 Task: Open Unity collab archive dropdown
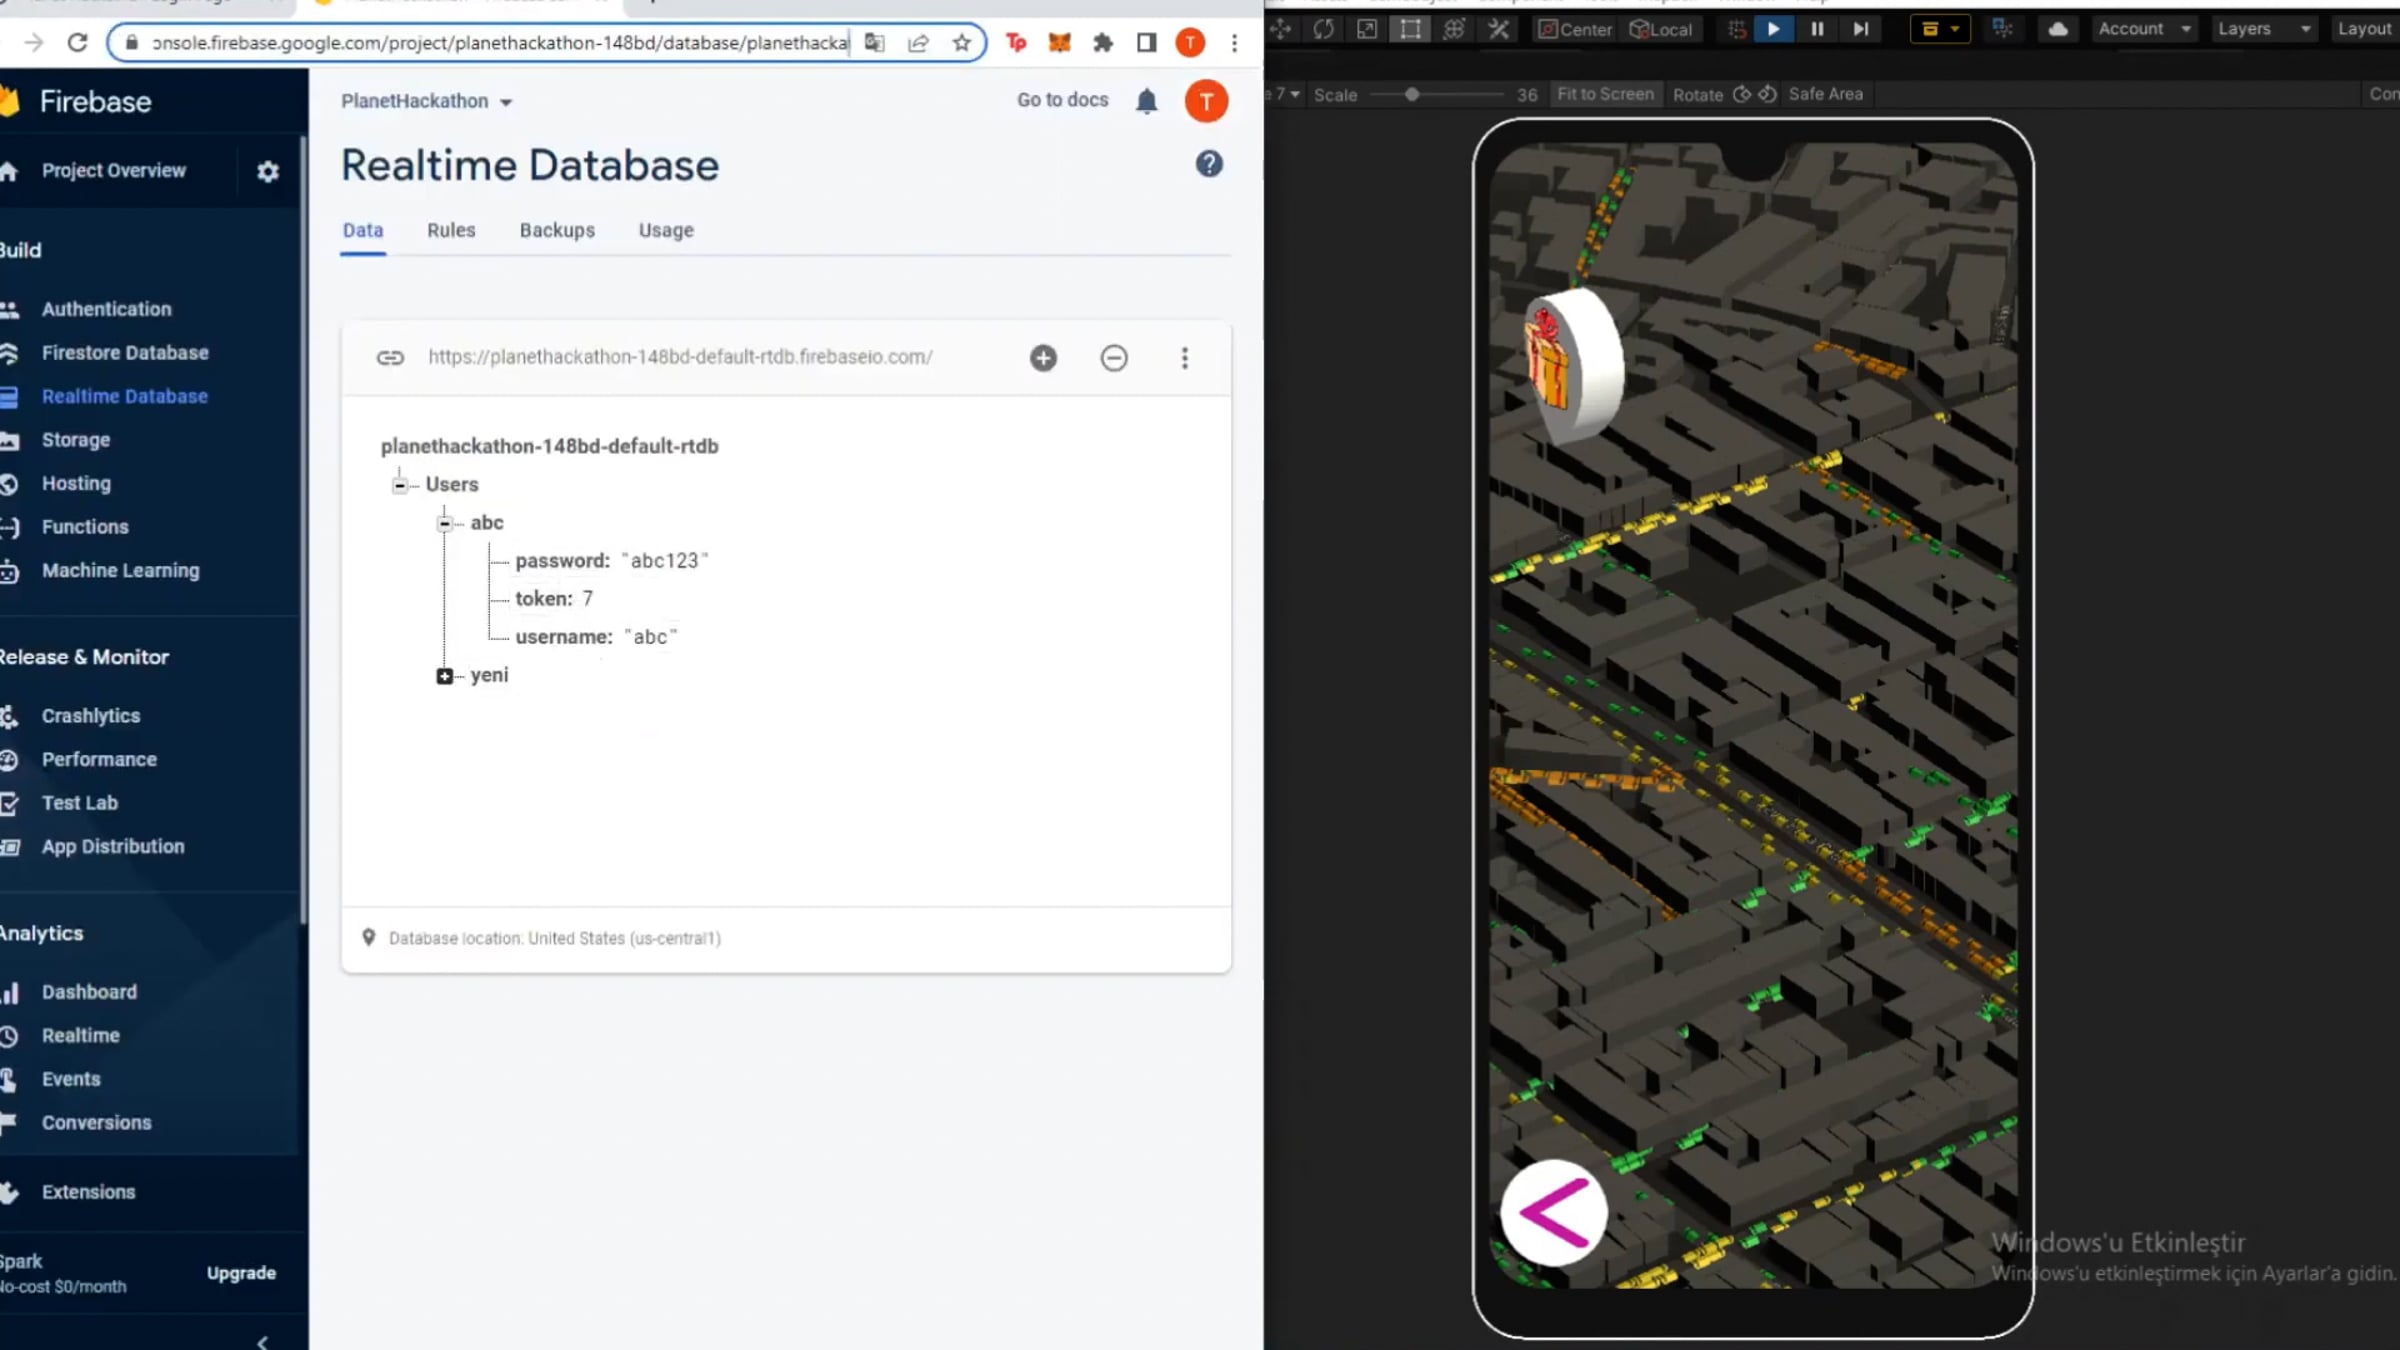tap(1940, 29)
